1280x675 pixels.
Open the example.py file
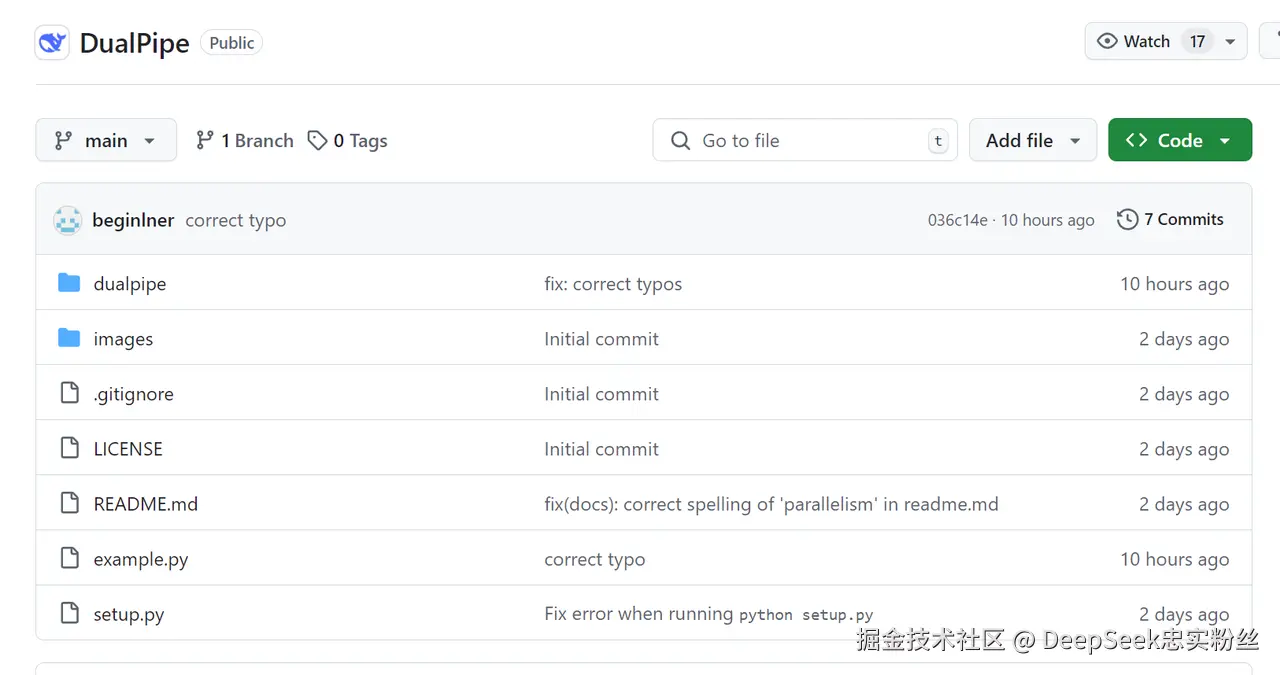[141, 559]
